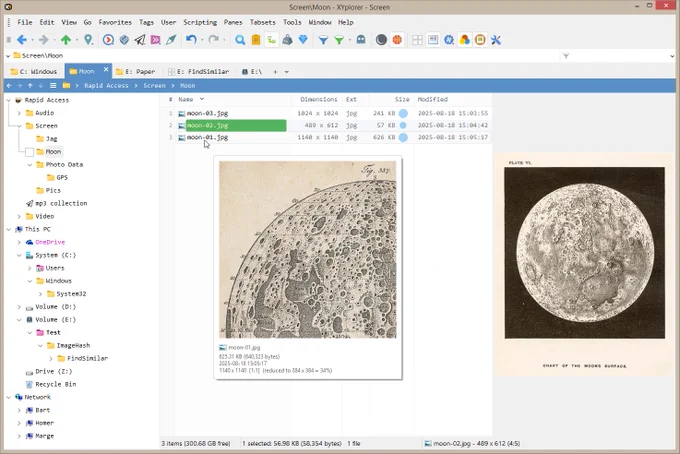Expand the FindSimilar folder node

(51, 359)
